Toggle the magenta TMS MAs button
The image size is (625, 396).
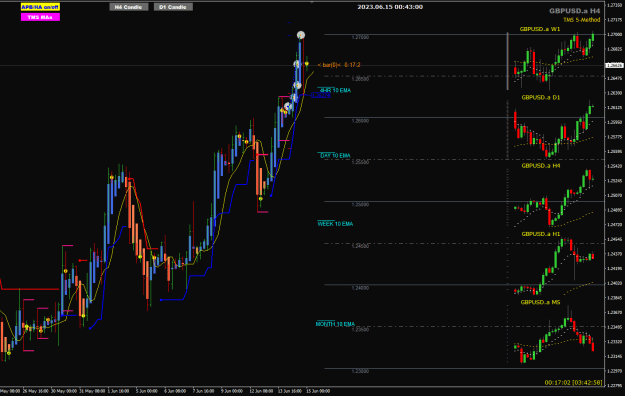click(40, 17)
